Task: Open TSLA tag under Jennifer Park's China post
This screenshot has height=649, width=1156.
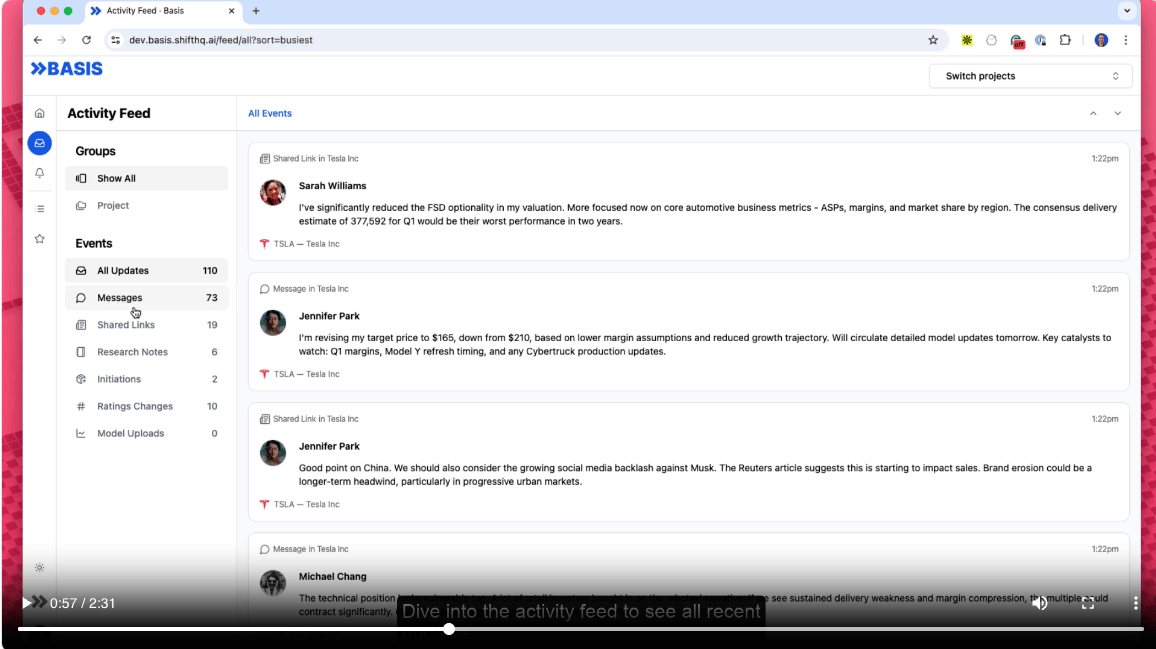Action: coord(299,504)
